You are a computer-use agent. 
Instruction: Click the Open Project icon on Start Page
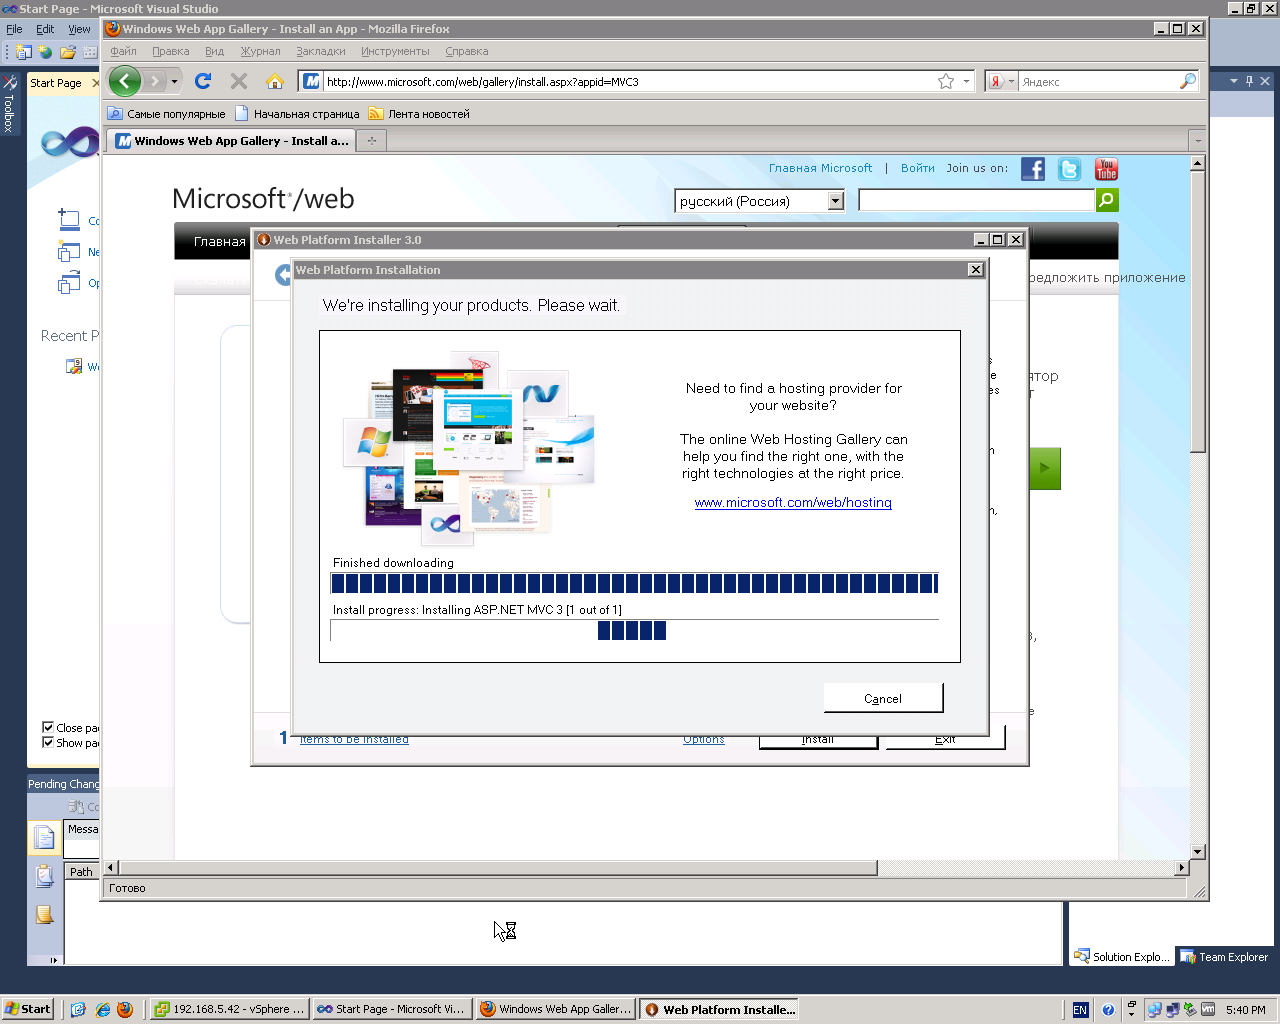(68, 283)
